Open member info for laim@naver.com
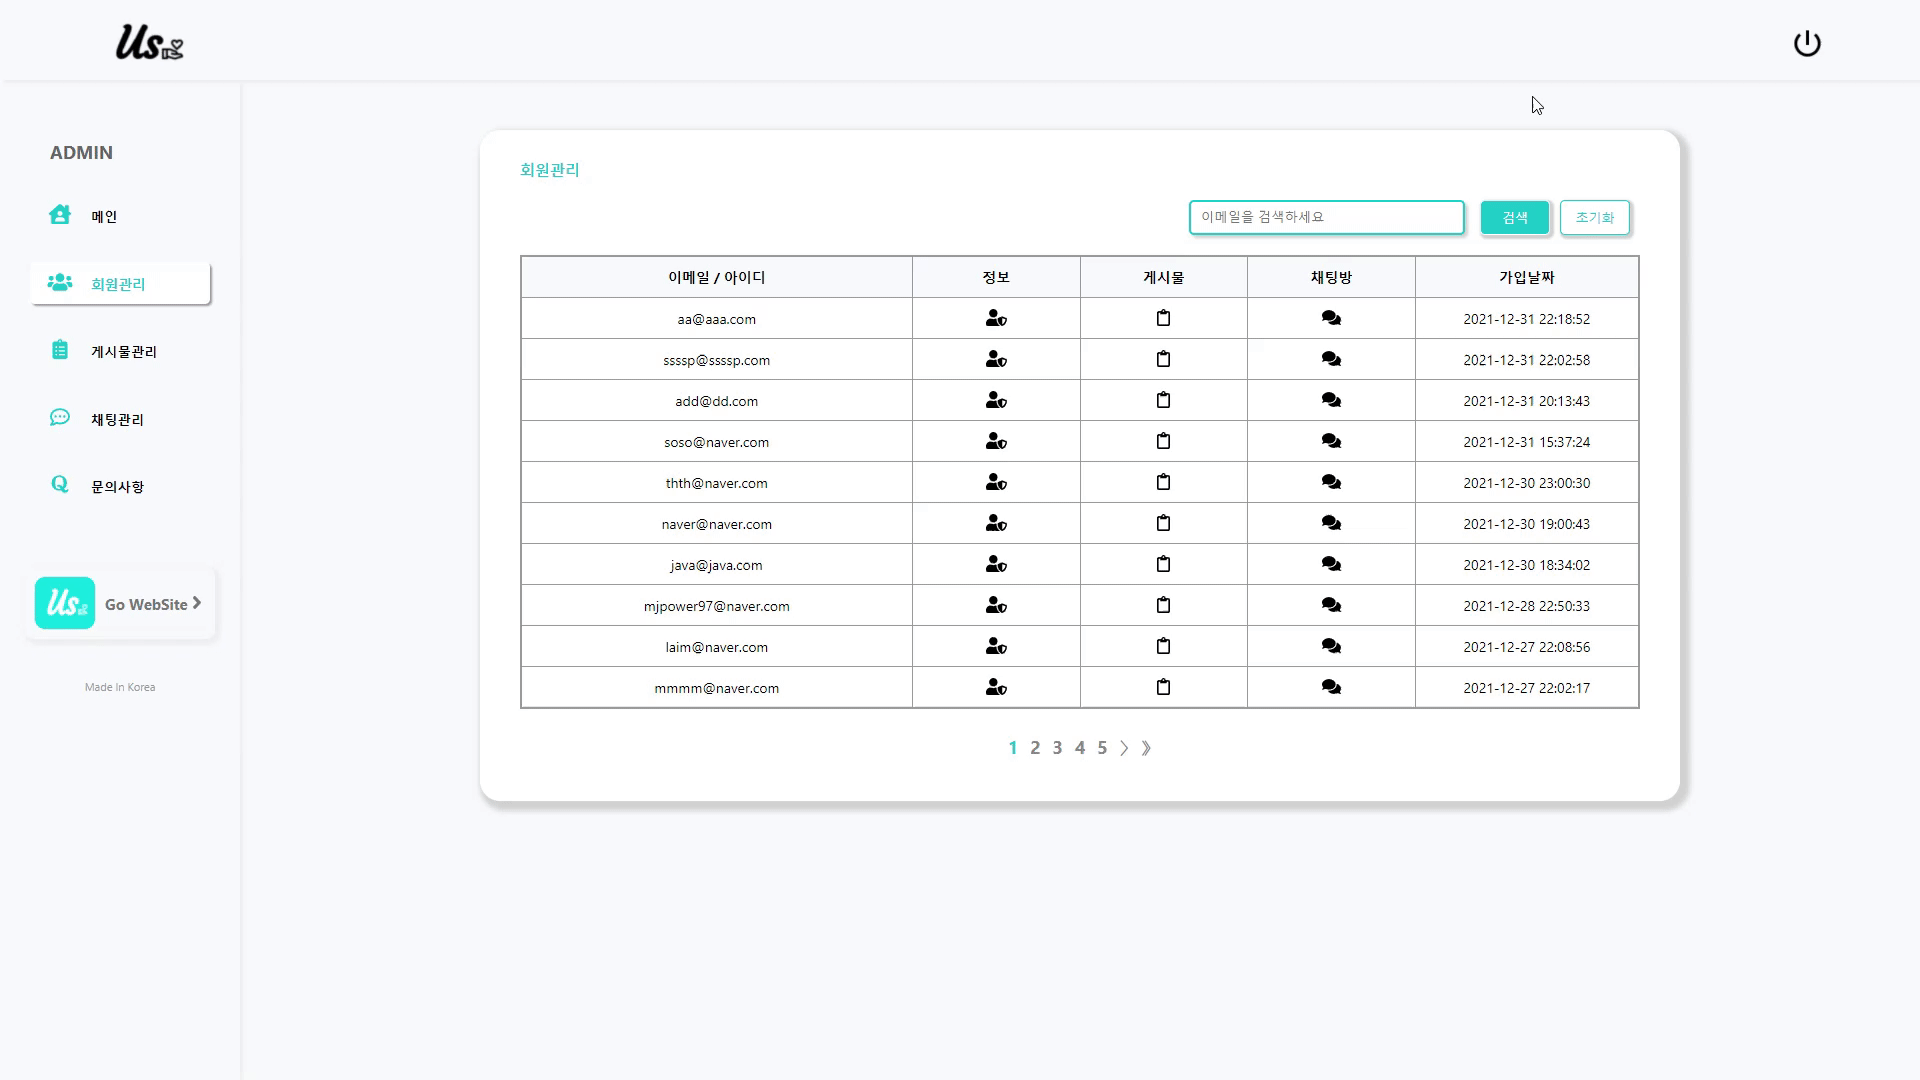 point(996,646)
